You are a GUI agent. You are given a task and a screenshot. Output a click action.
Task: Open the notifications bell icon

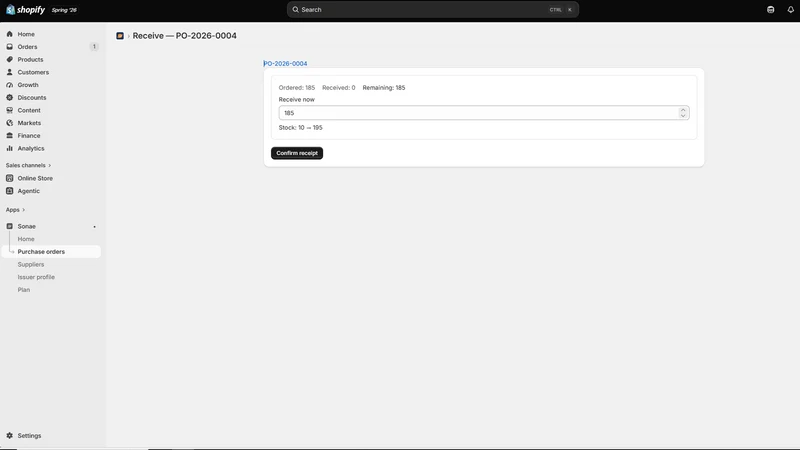(x=790, y=10)
